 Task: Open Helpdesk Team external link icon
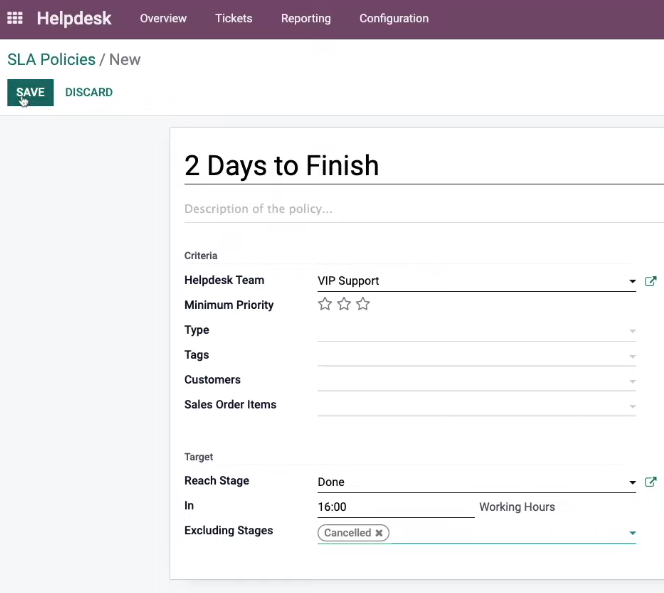(650, 281)
